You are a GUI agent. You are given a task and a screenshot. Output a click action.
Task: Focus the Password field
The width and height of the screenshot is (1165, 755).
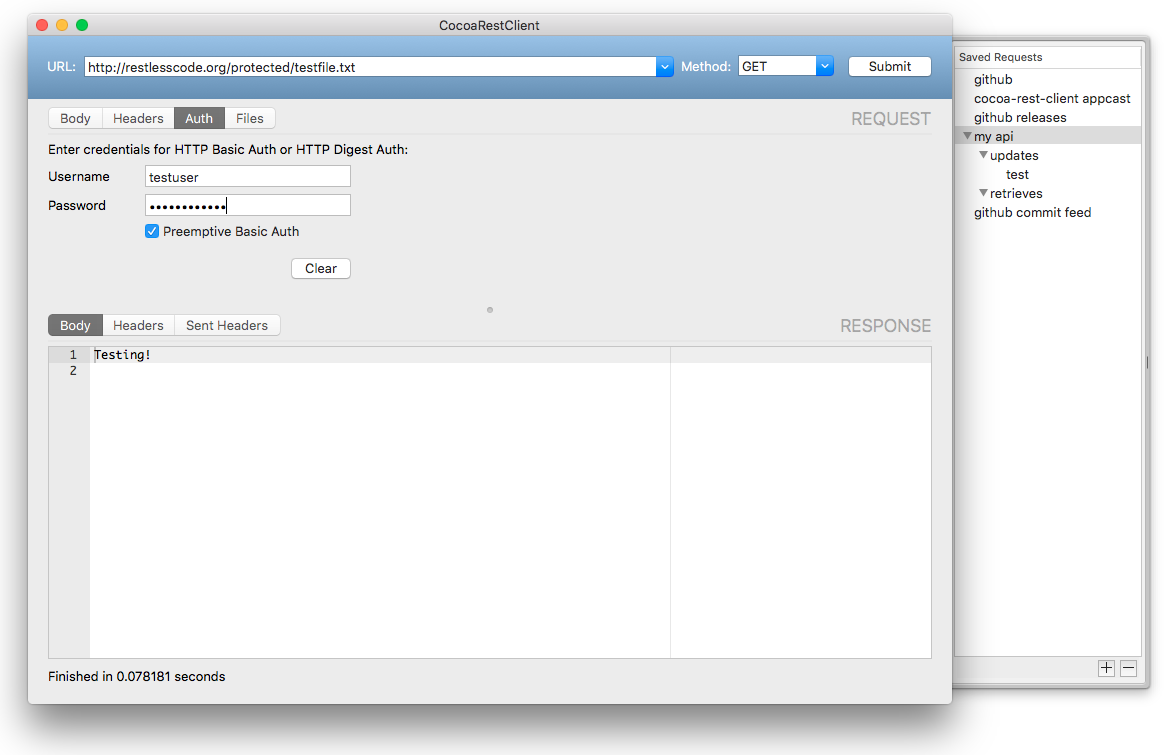[x=247, y=206]
